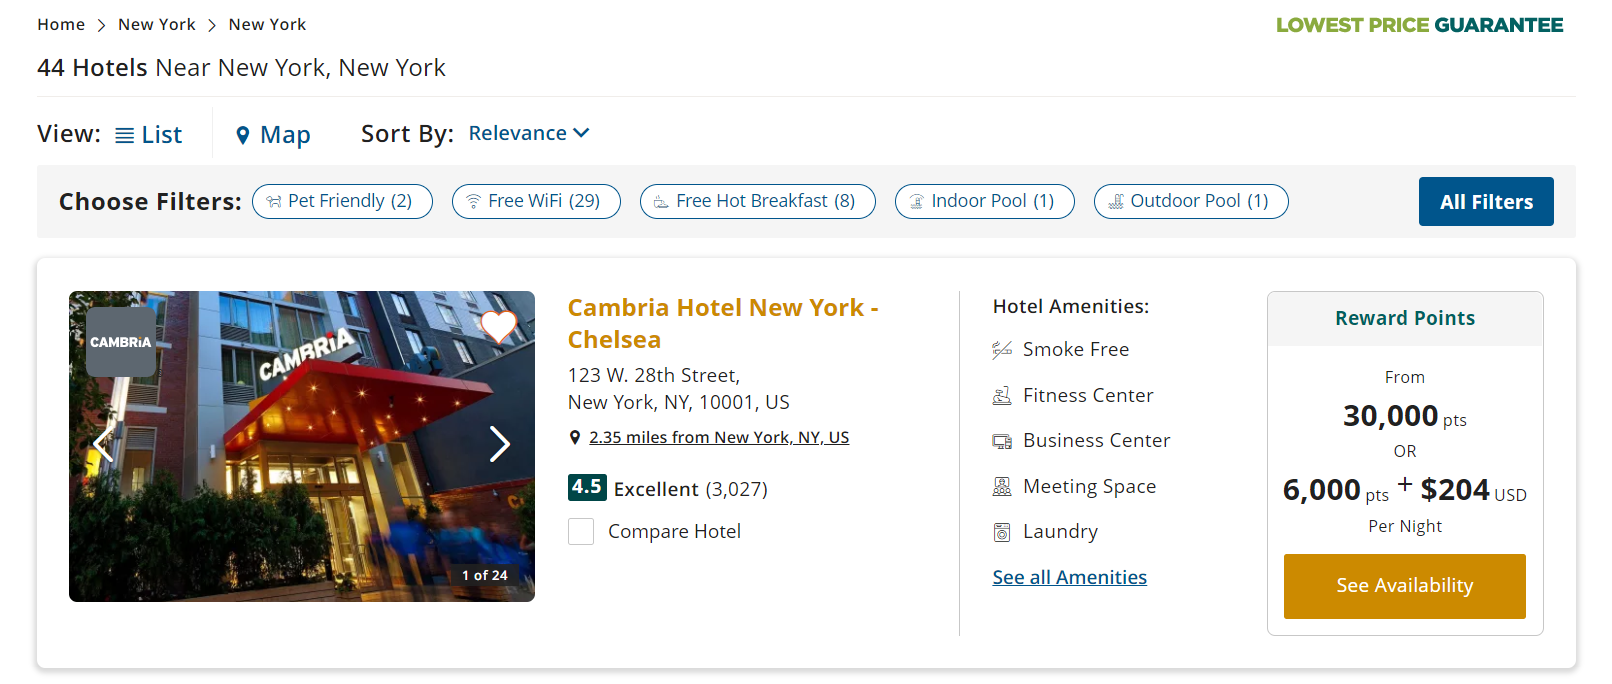The height and width of the screenshot is (684, 1612).
Task: Click the previous photo arrow on hotel image
Action: [103, 444]
